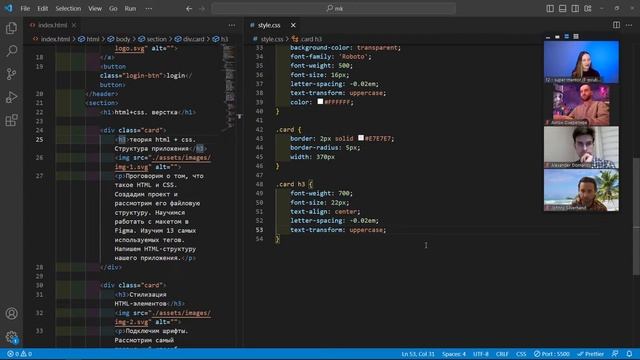The image size is (640, 360).
Task: Click the feedback icon in status bar
Action: (615, 354)
